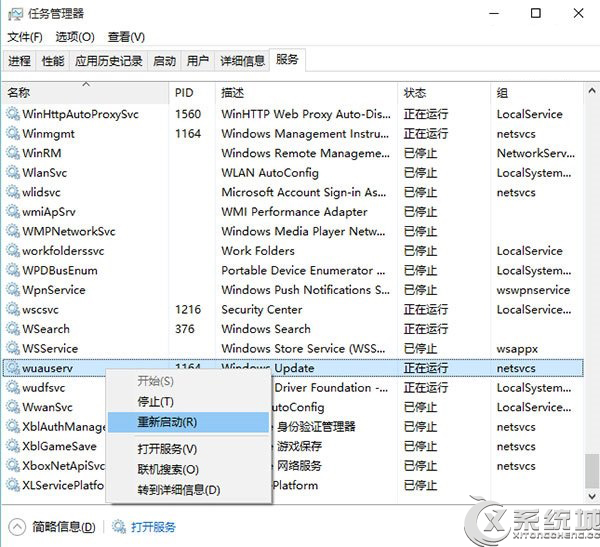Click the Work Folders description
600x547 pixels.
(258, 251)
